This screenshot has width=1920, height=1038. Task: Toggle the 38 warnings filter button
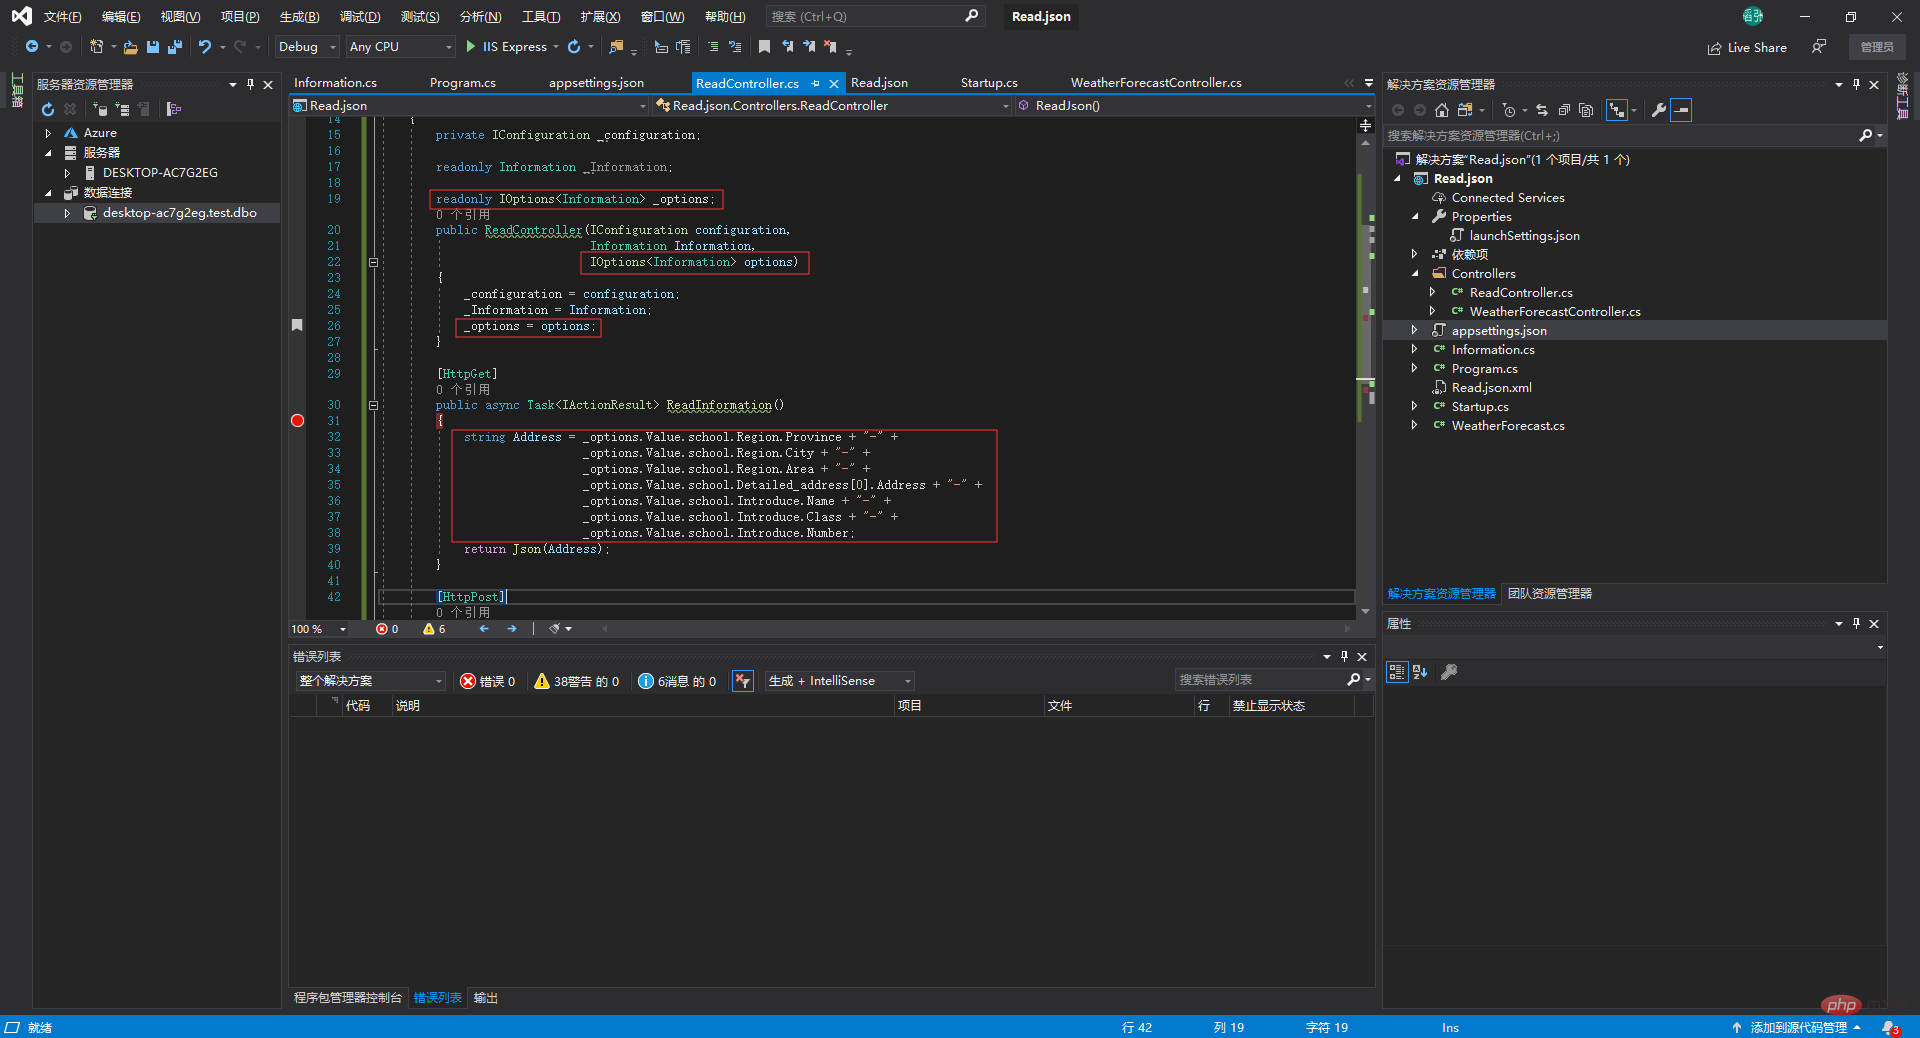pos(576,681)
